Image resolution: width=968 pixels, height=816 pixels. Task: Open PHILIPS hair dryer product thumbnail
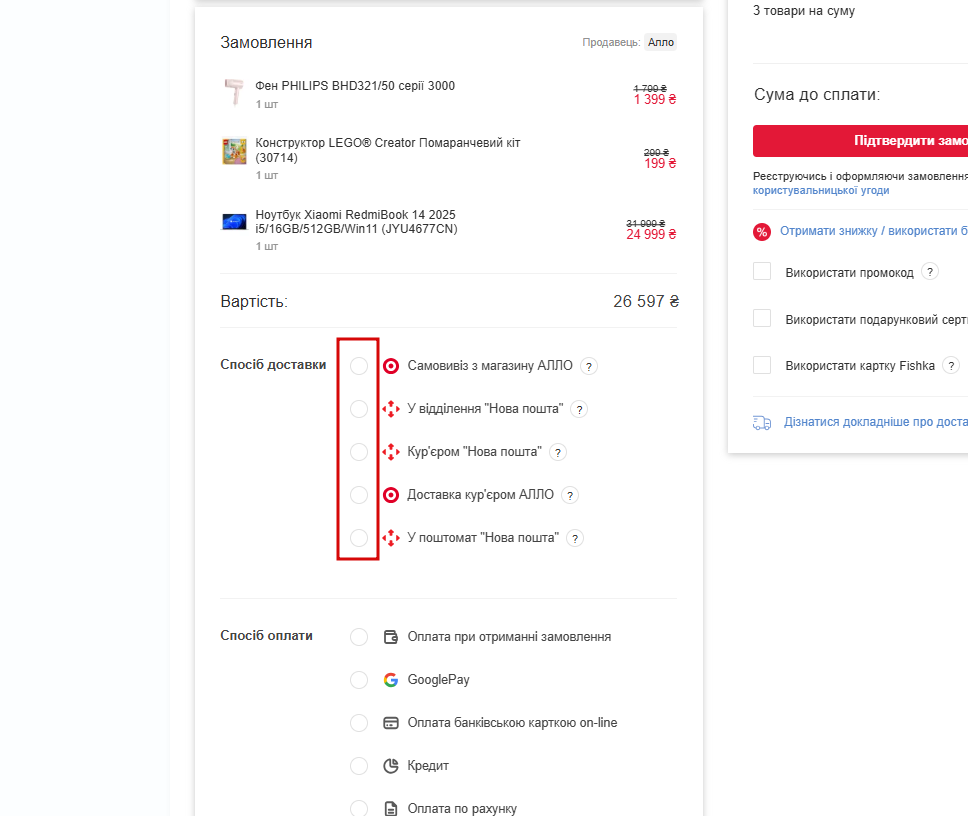coord(234,92)
